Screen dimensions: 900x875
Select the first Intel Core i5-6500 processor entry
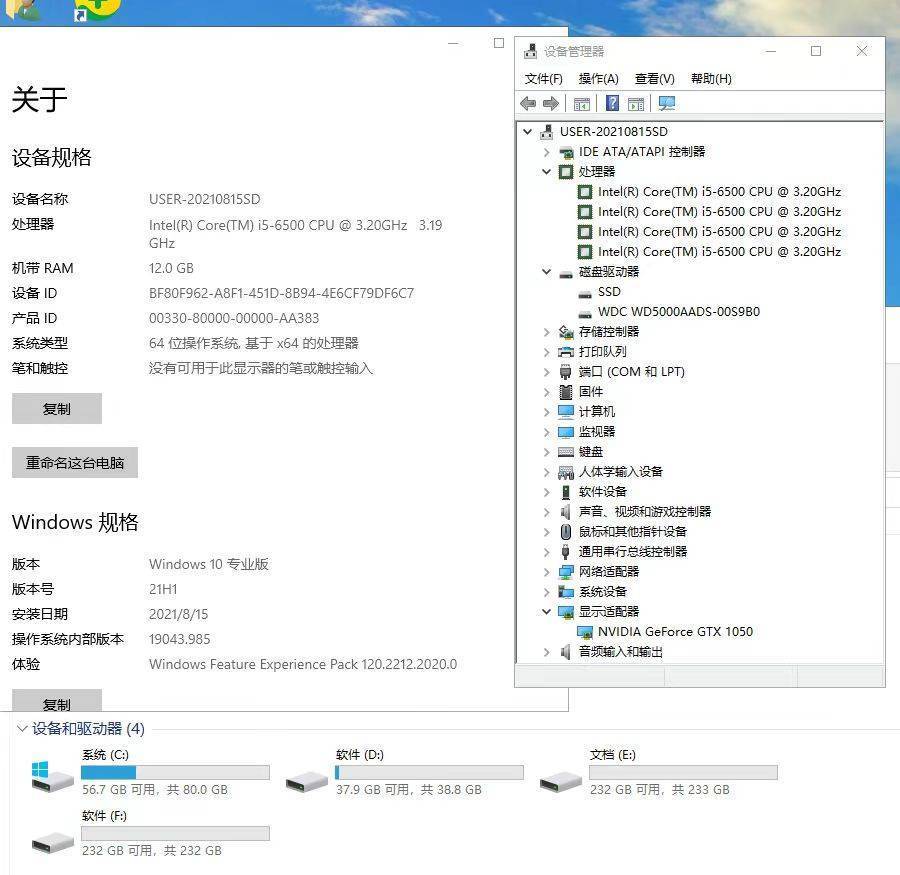[719, 192]
